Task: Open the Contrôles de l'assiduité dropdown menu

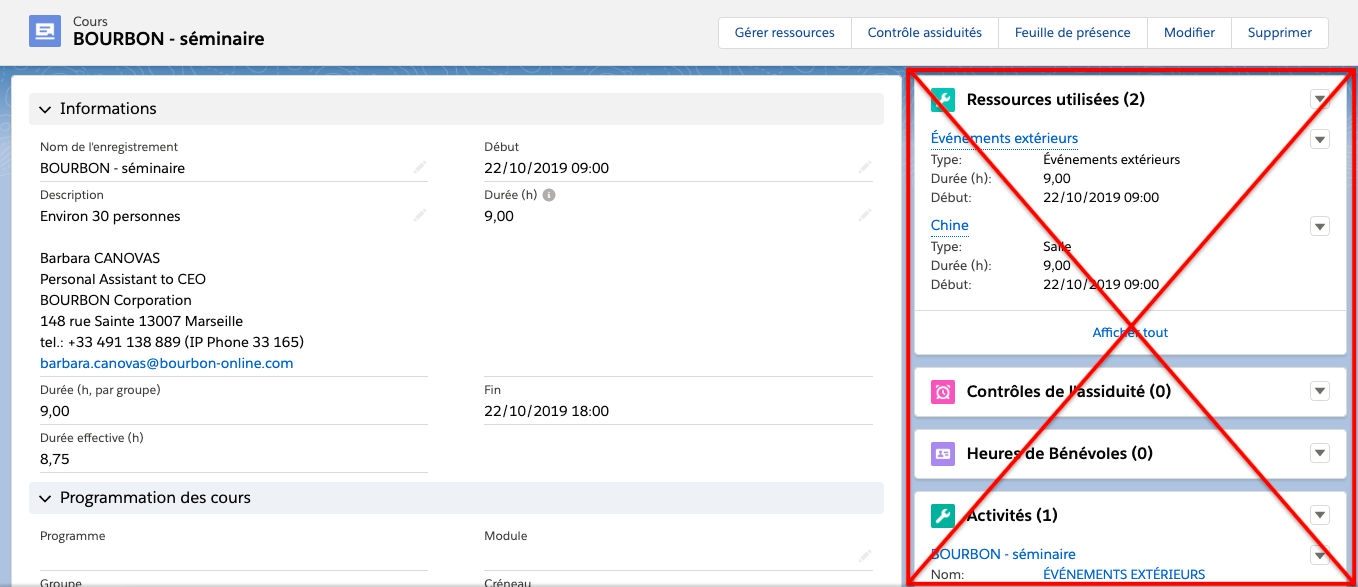Action: [x=1320, y=391]
